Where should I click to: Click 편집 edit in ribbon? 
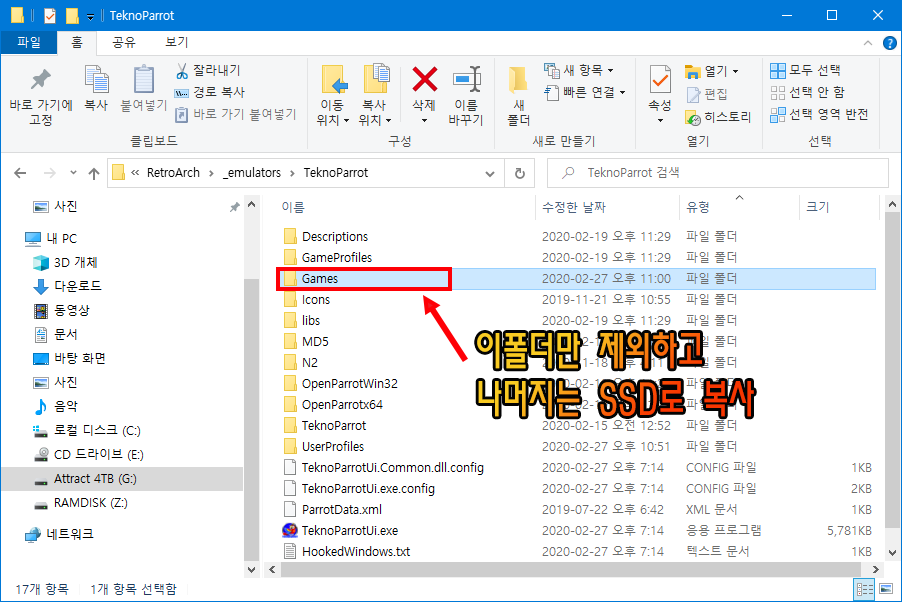coord(707,94)
